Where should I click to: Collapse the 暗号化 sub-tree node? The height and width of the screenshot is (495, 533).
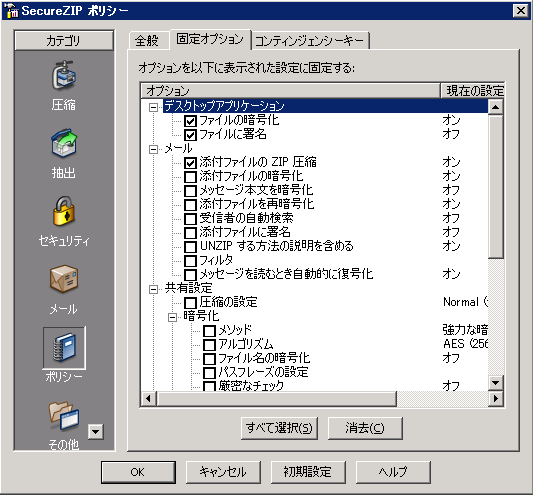(x=172, y=317)
